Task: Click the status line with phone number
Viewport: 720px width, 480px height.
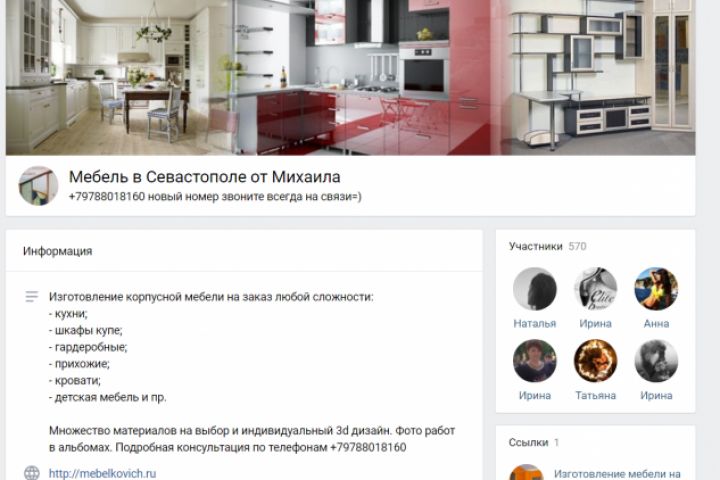Action: [x=215, y=197]
